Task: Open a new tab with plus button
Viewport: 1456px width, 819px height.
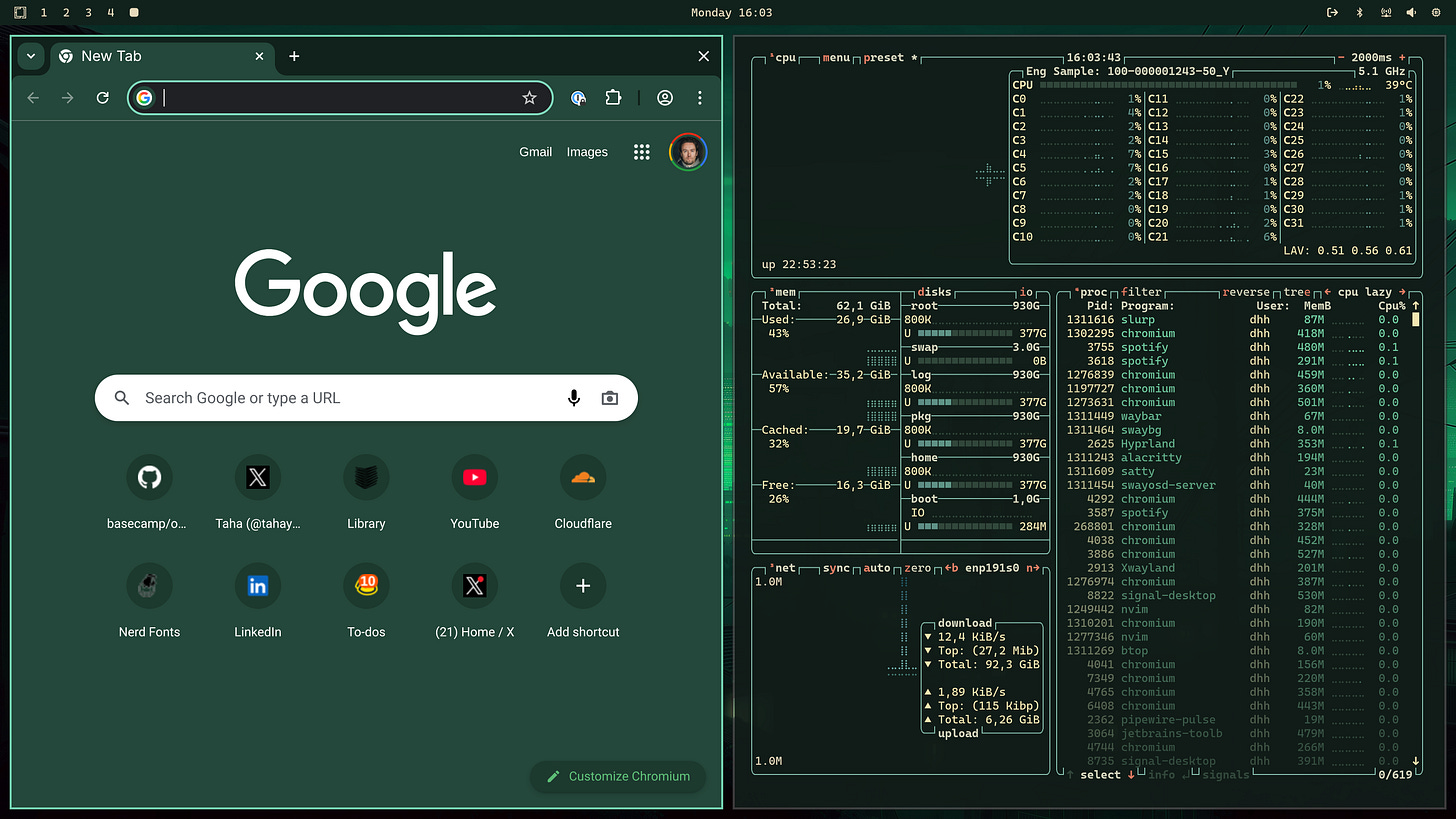Action: (x=294, y=56)
